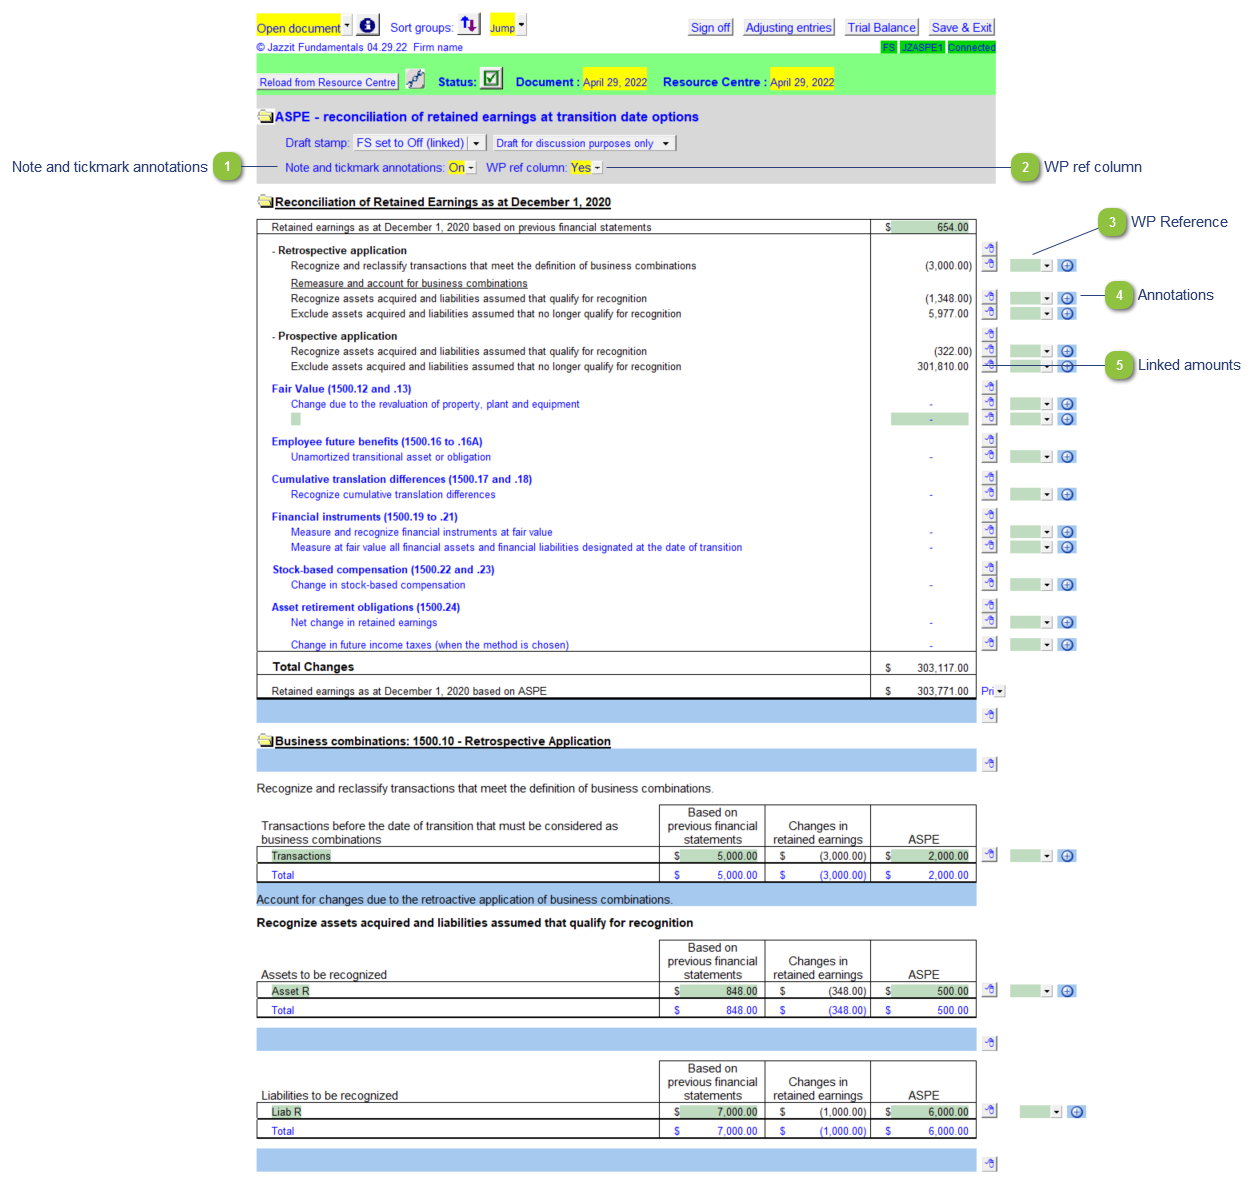Click the Sort groups arrows icon
This screenshot has width=1257, height=1181.
(469, 25)
